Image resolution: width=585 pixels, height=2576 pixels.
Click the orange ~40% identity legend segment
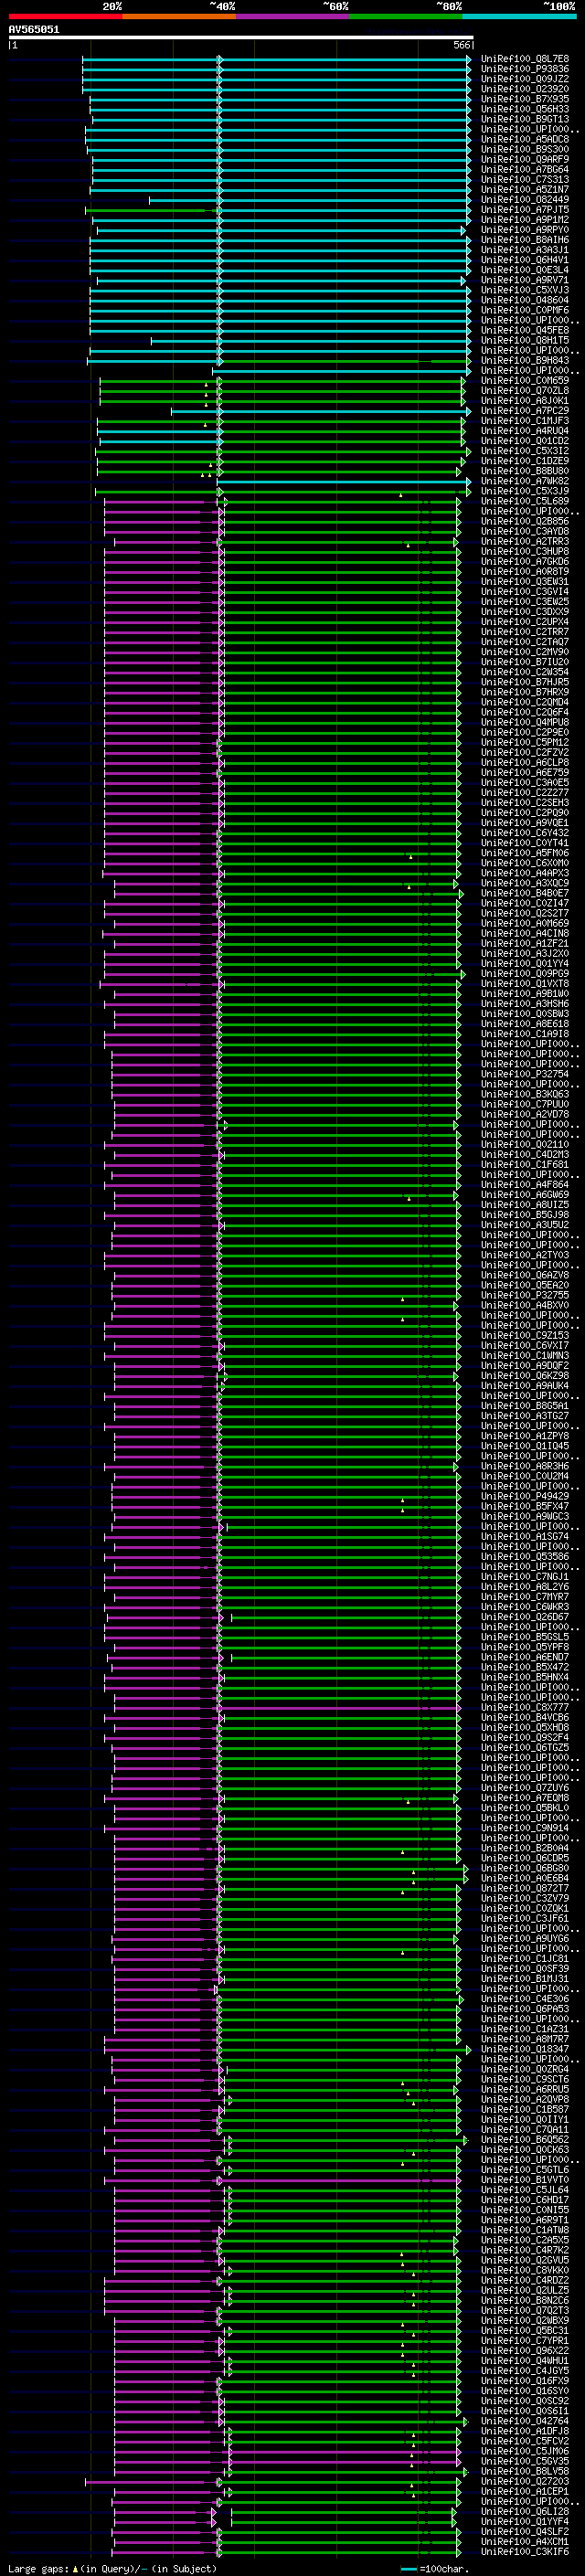click(179, 16)
